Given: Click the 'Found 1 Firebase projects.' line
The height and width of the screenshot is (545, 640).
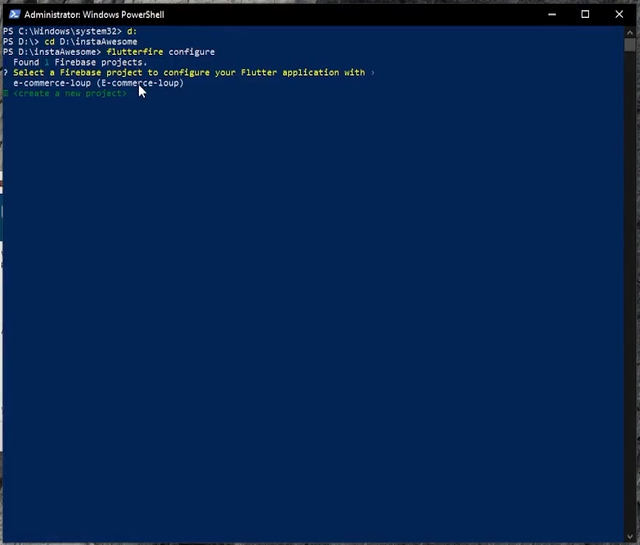Looking at the screenshot, I should click(x=80, y=62).
